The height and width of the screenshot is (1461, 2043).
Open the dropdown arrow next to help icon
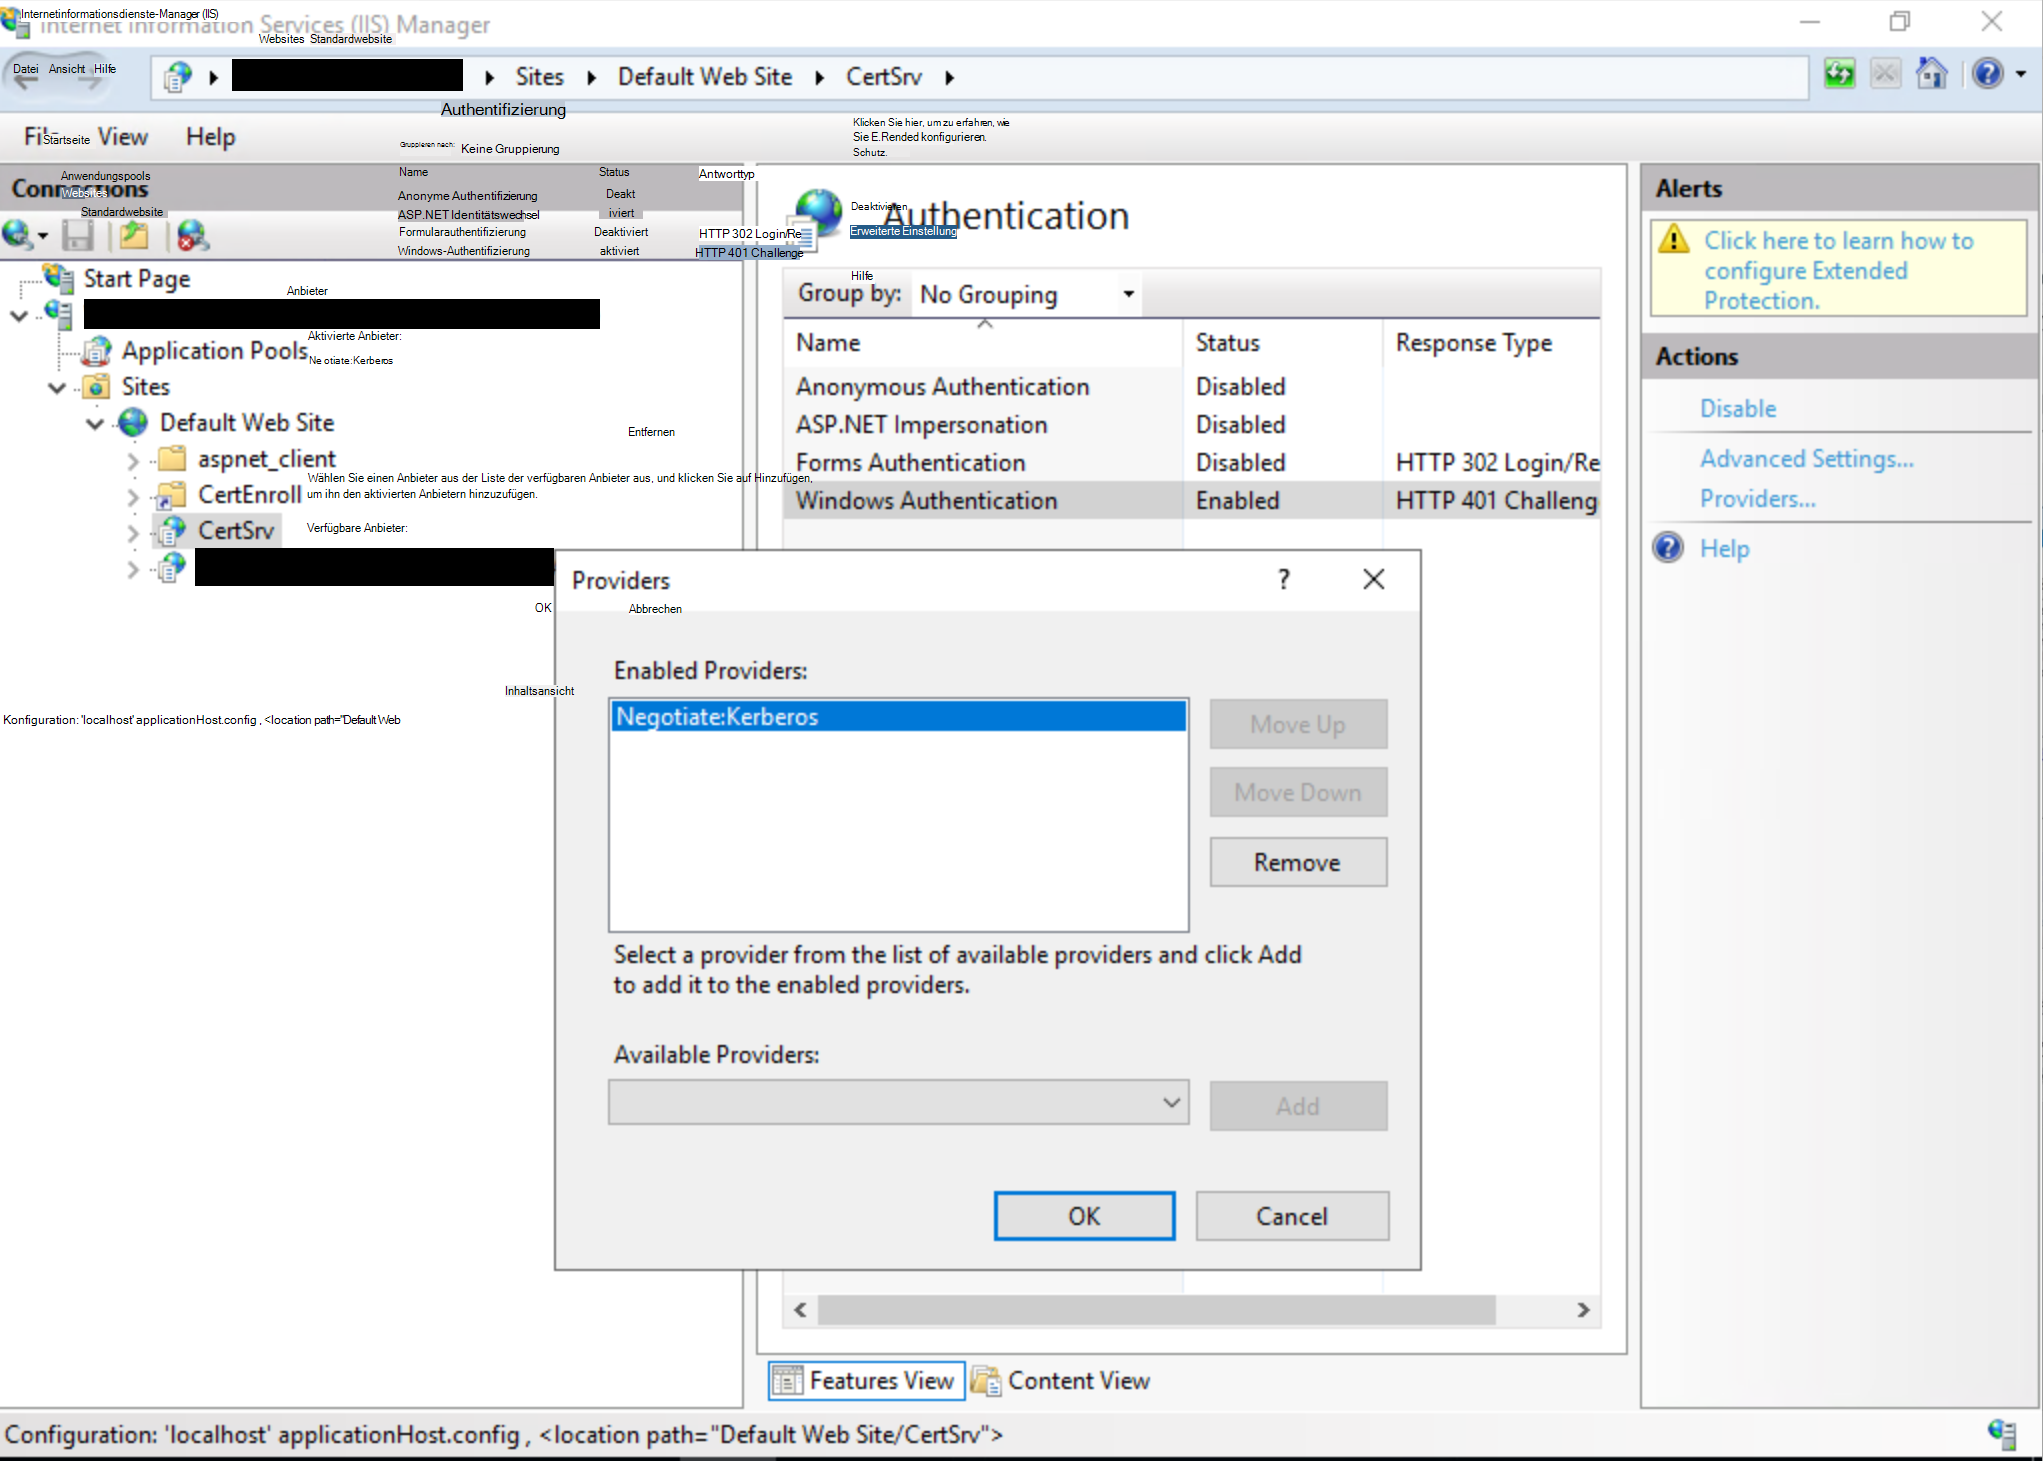point(2021,74)
